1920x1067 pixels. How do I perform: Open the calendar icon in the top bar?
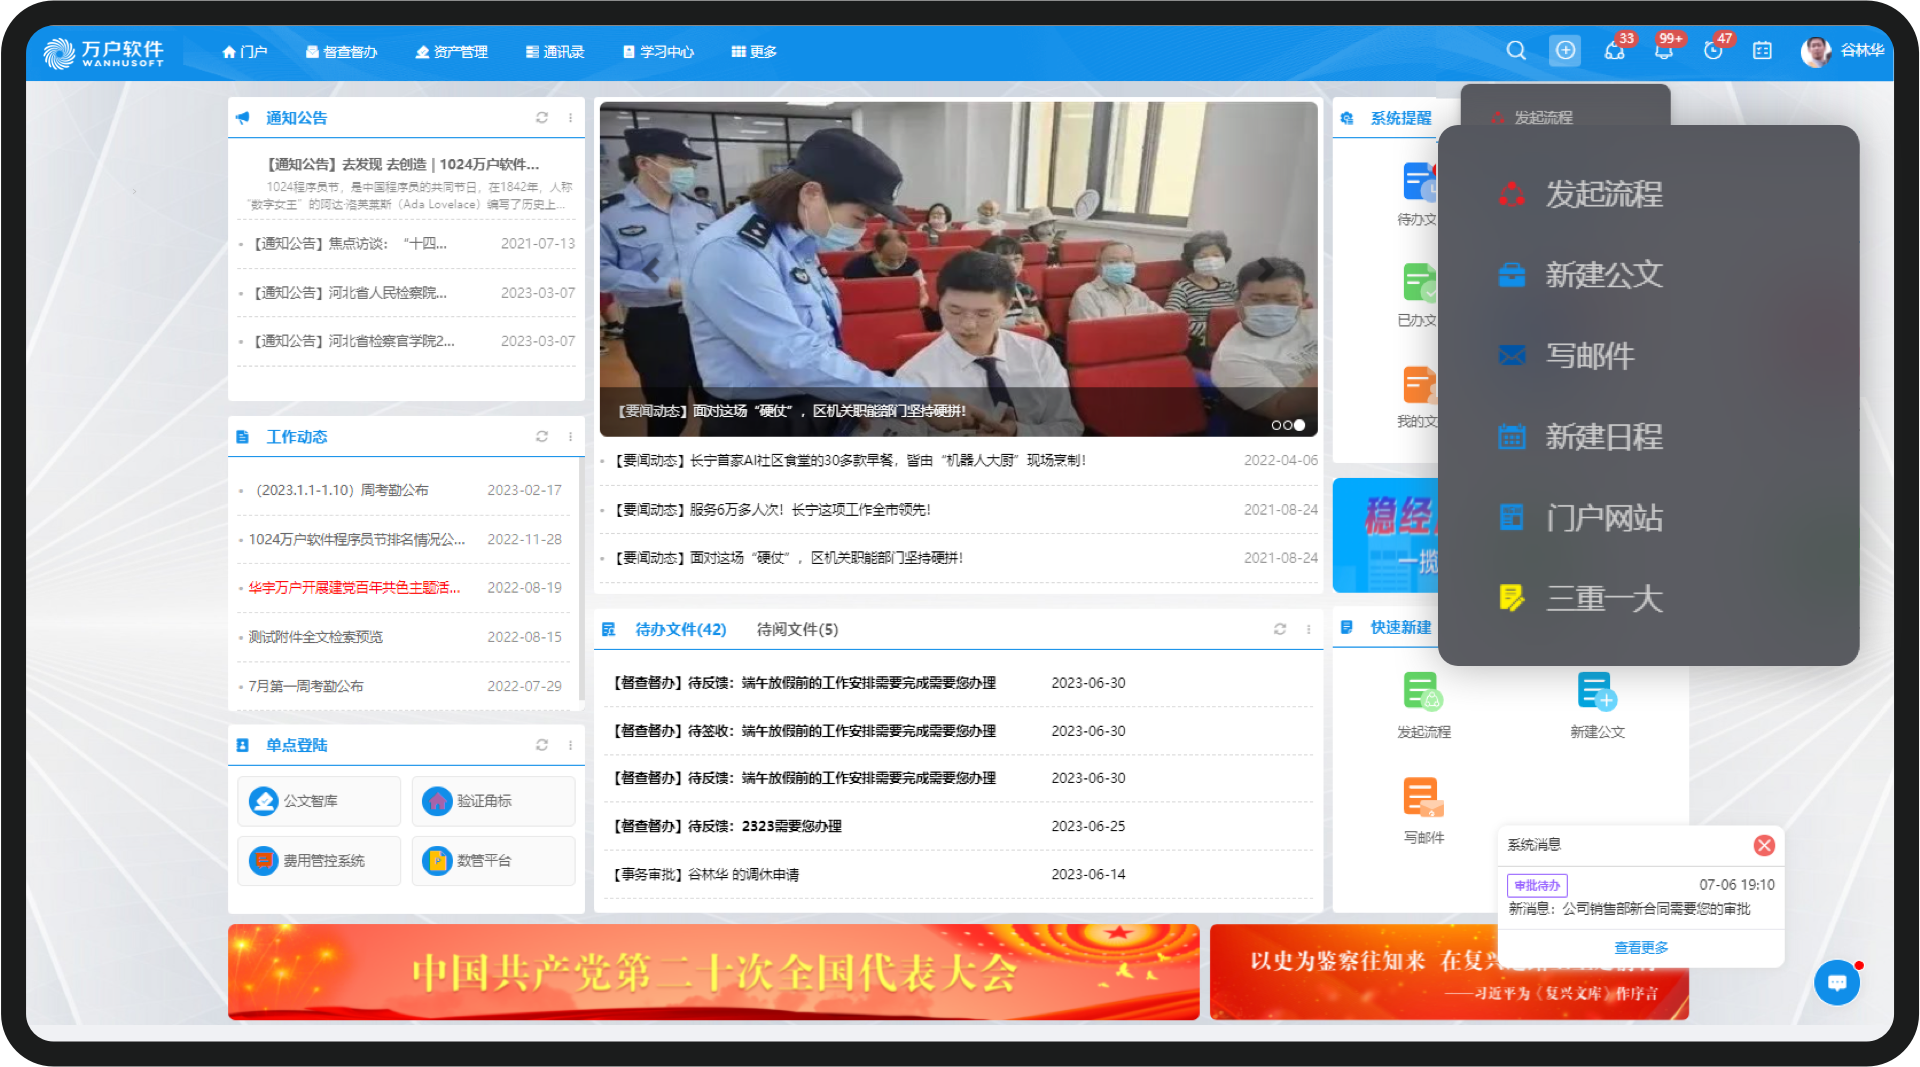click(x=1762, y=51)
